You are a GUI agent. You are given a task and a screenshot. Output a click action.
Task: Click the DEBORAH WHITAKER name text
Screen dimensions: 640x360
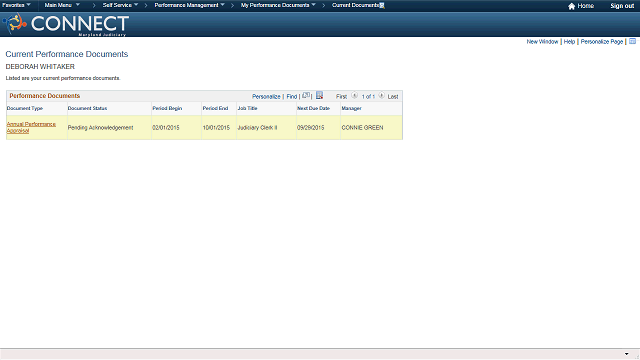pyautogui.click(x=40, y=67)
